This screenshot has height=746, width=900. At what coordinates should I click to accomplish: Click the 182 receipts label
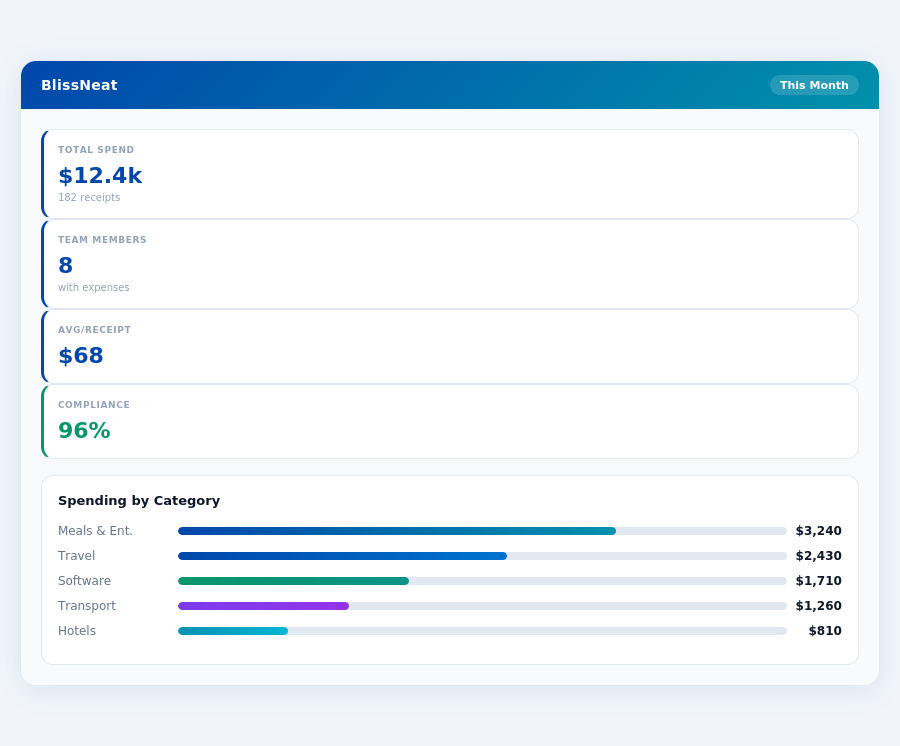click(88, 197)
